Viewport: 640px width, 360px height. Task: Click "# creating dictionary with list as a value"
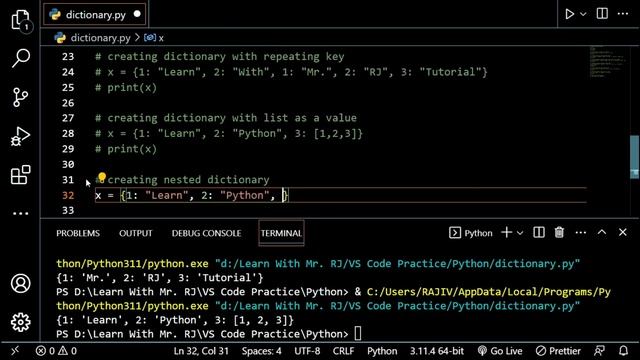[x=226, y=118]
